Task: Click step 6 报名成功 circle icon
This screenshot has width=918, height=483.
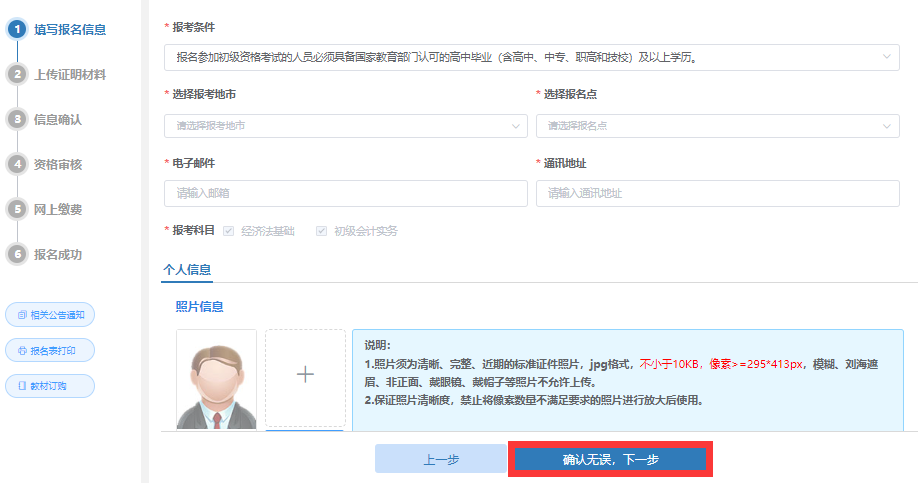Action: (x=16, y=254)
